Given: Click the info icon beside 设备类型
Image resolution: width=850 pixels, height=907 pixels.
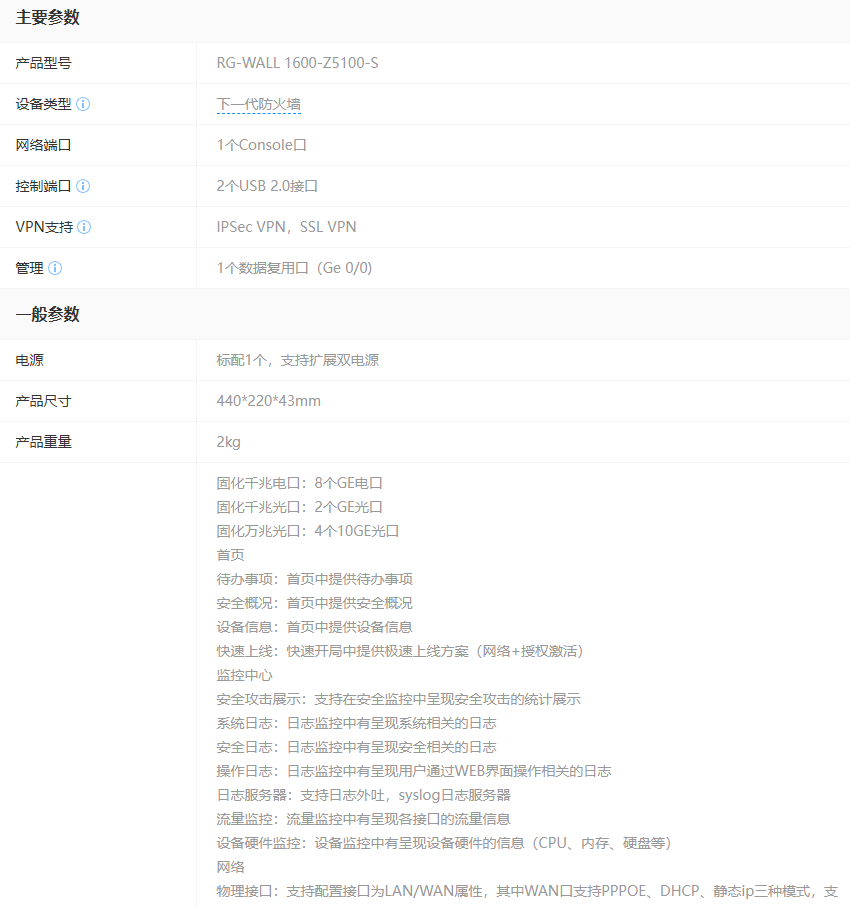Looking at the screenshot, I should [x=83, y=104].
